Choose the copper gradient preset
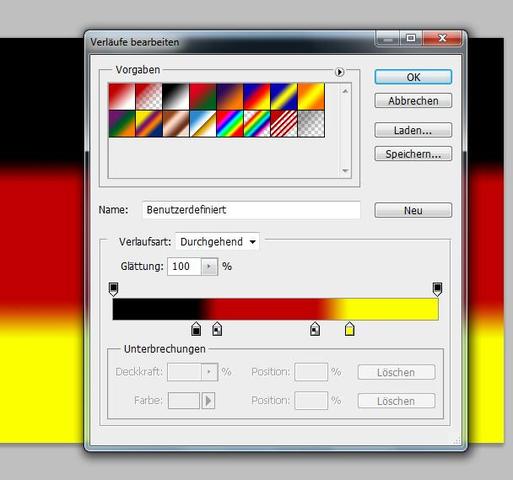513x480 pixels. (176, 124)
